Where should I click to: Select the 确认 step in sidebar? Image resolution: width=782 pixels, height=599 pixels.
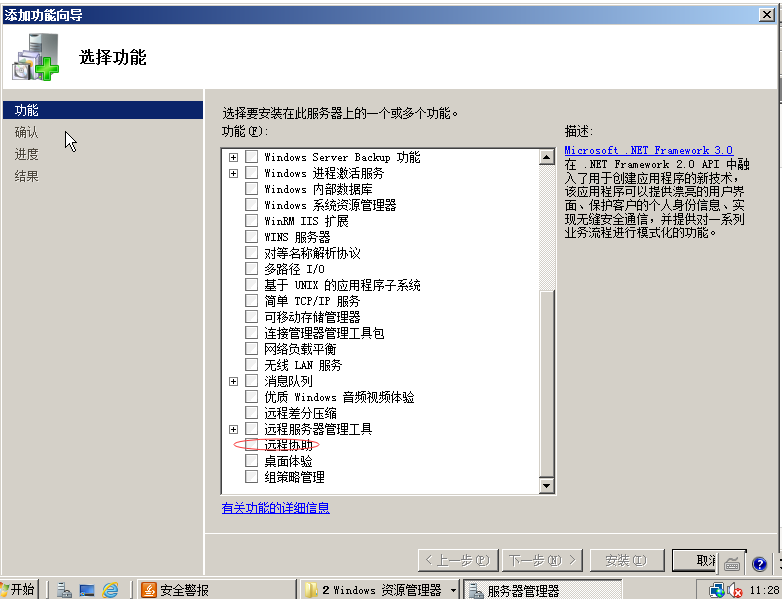point(27,132)
